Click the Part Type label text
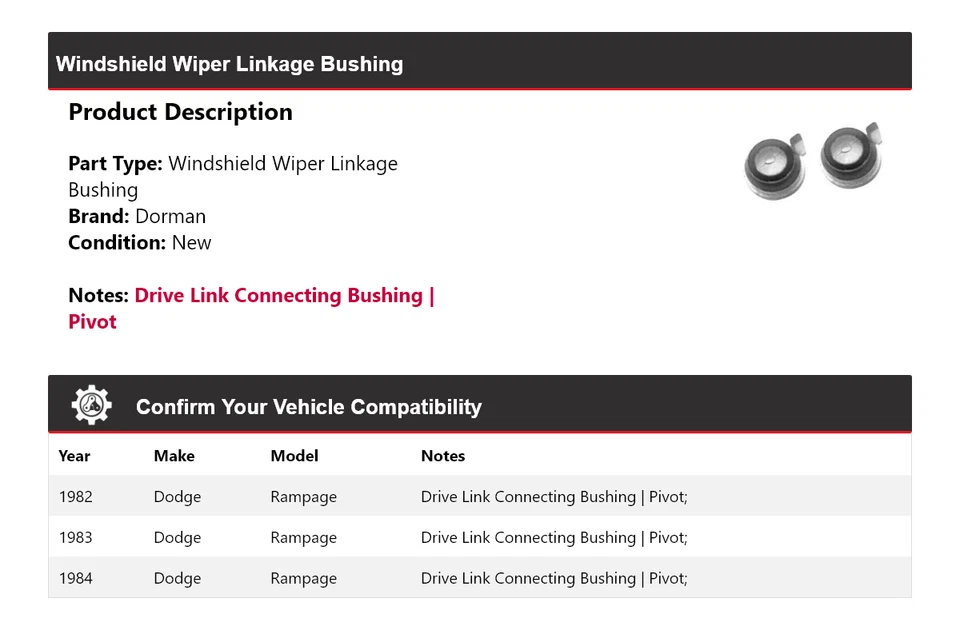The height and width of the screenshot is (630, 960). coord(115,164)
